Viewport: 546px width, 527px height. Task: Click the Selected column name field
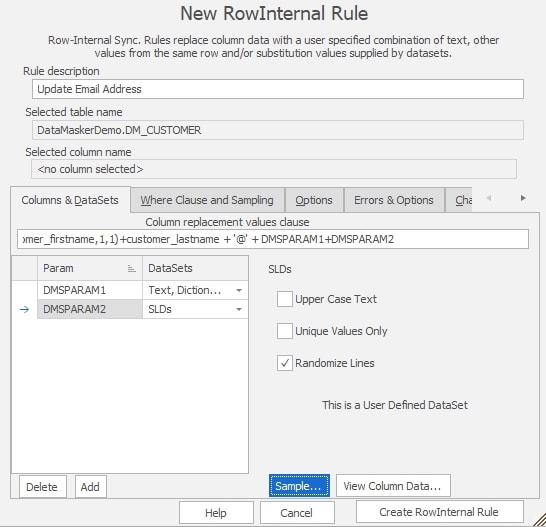point(274,169)
